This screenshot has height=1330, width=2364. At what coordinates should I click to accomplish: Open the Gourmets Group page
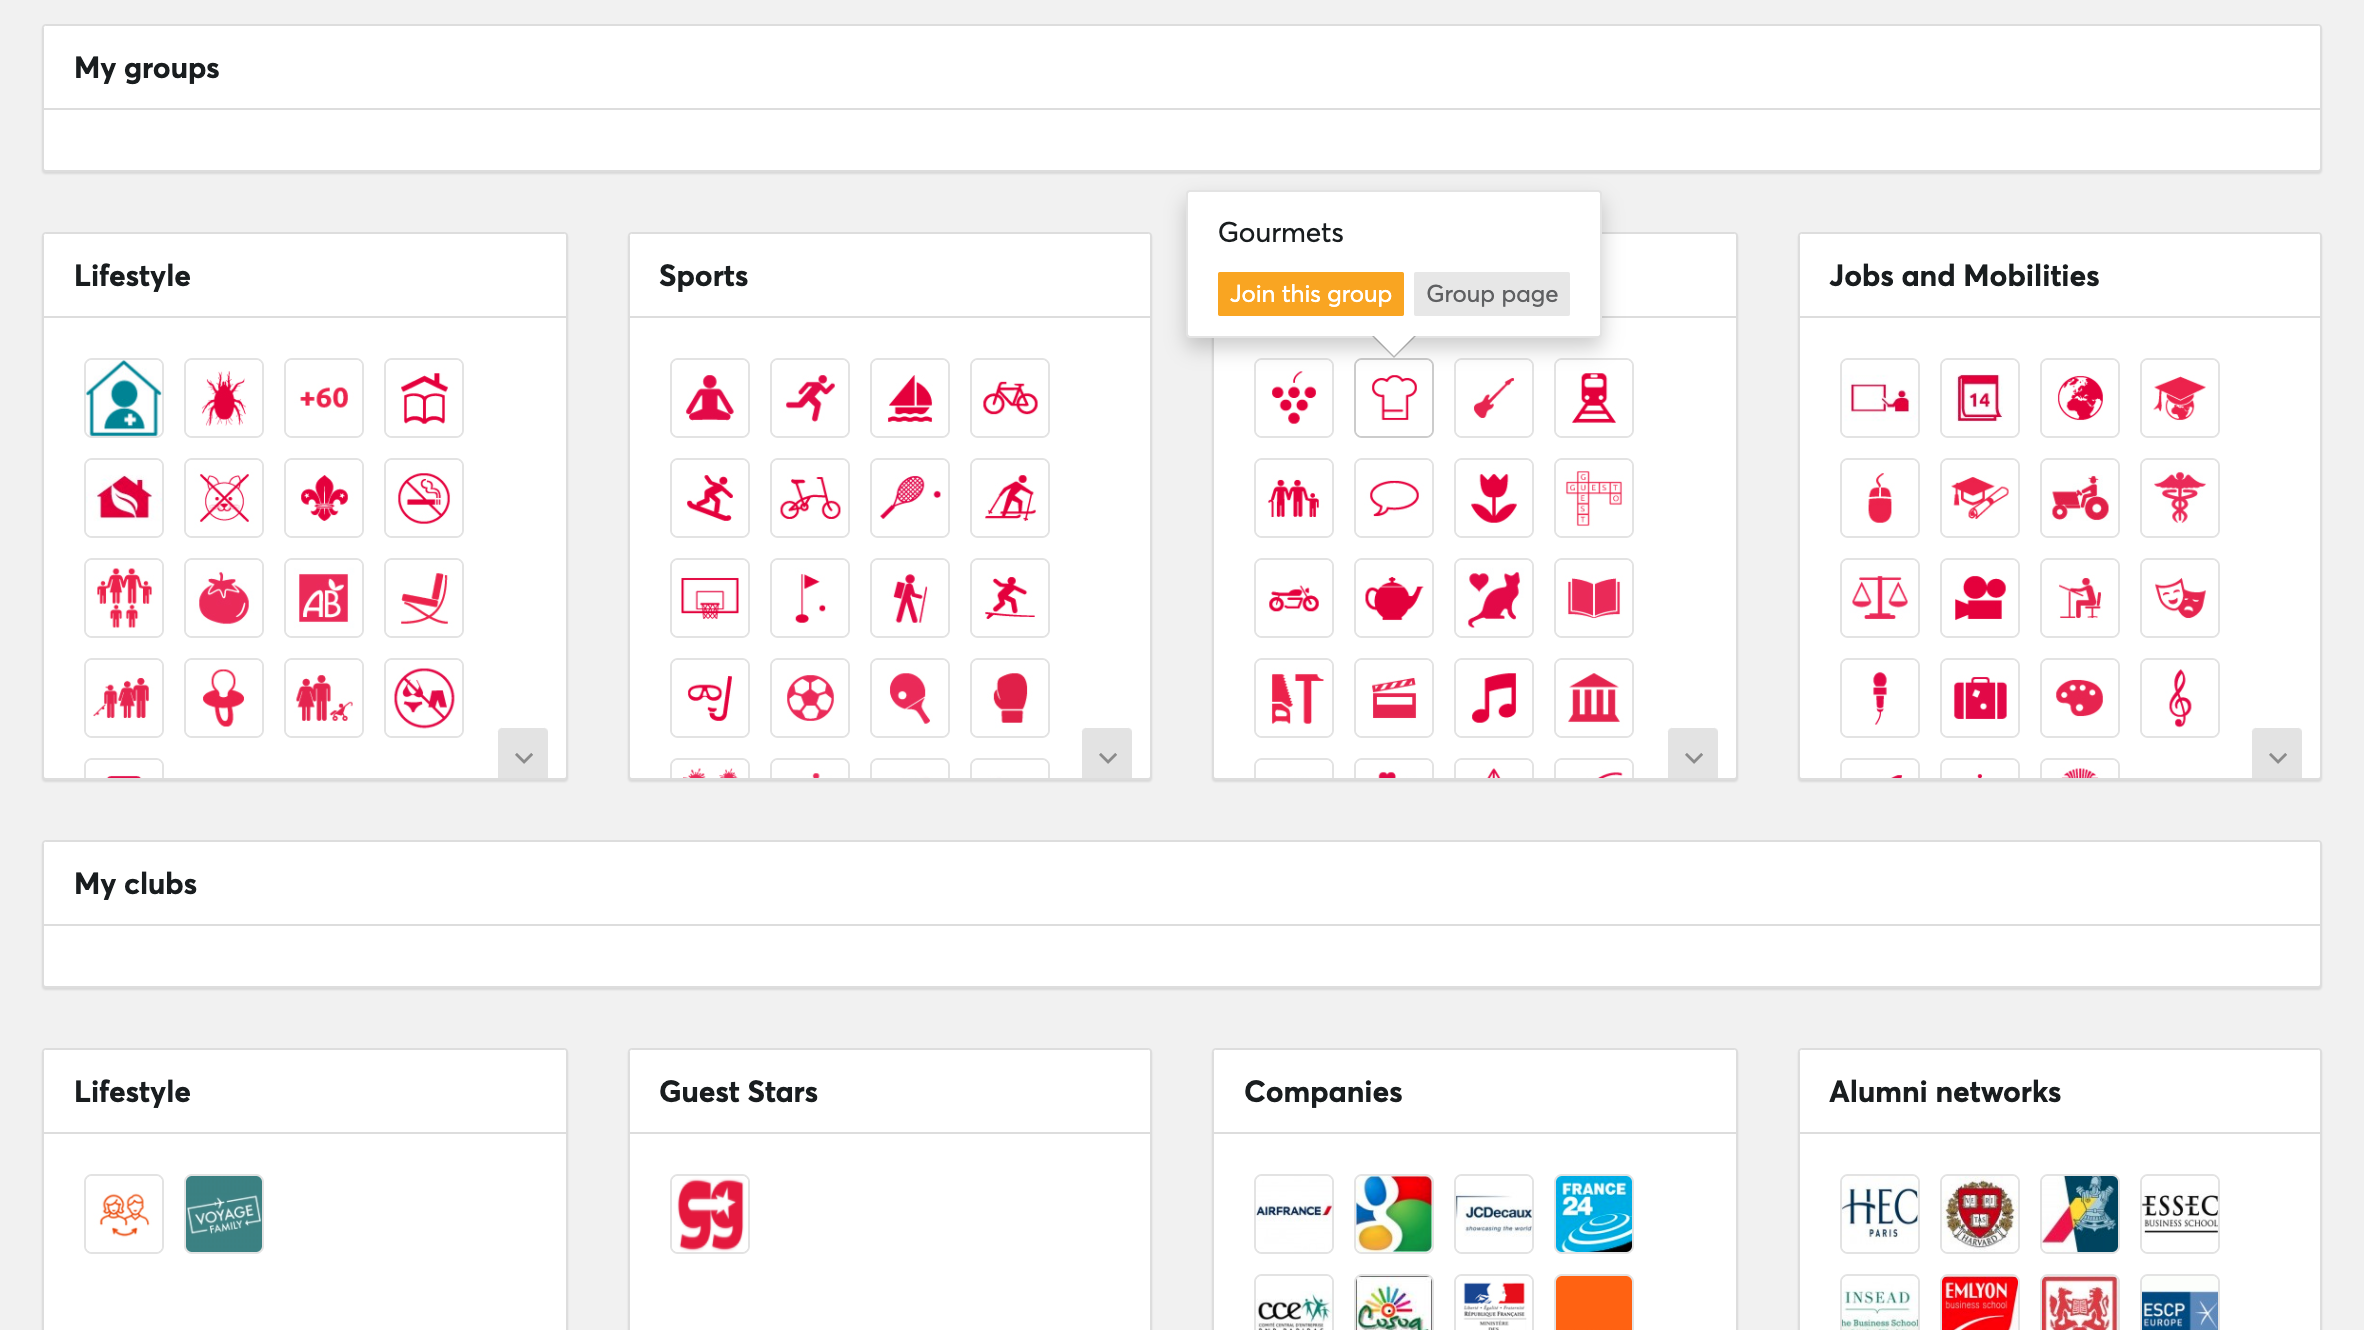[x=1491, y=294]
